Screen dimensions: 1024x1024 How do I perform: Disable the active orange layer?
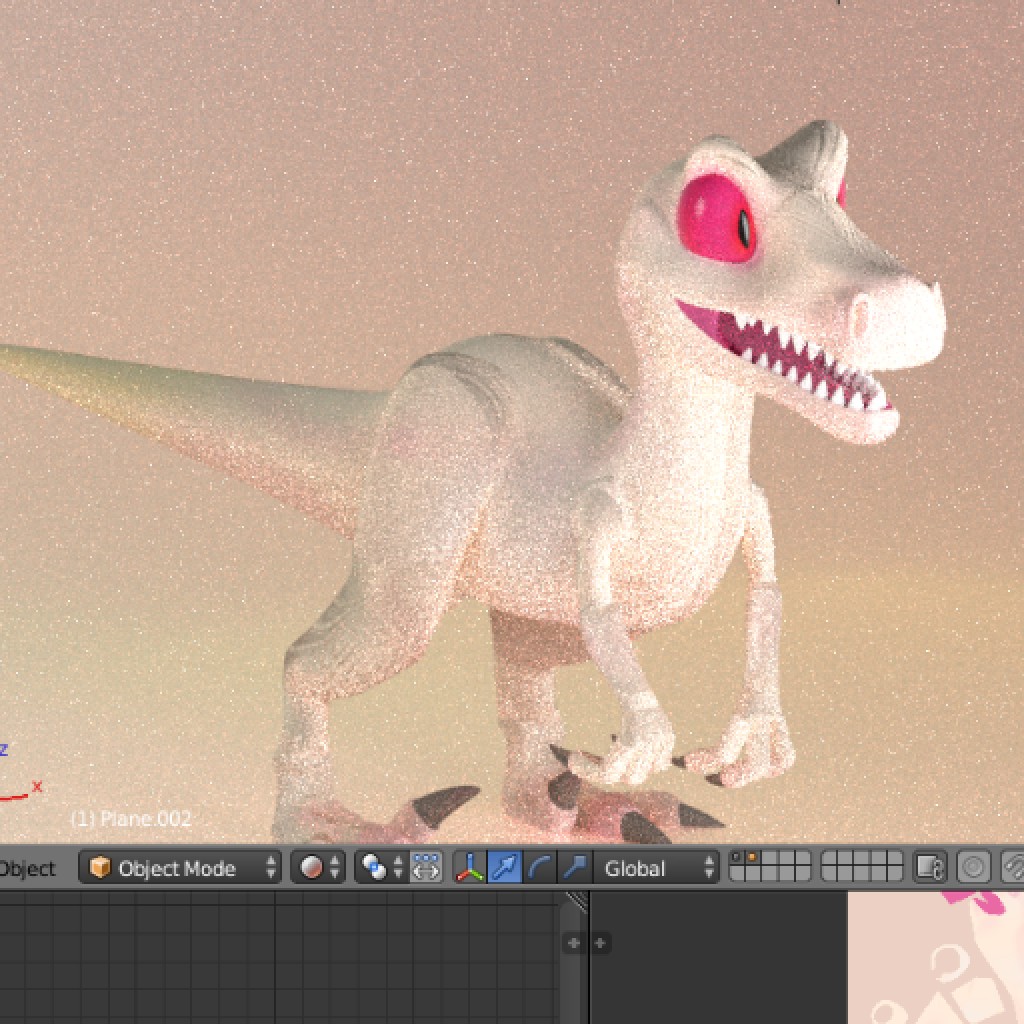coord(751,857)
